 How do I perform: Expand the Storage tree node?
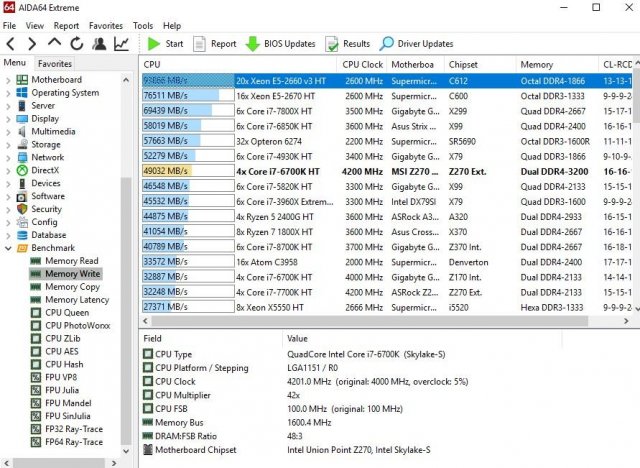[9, 145]
